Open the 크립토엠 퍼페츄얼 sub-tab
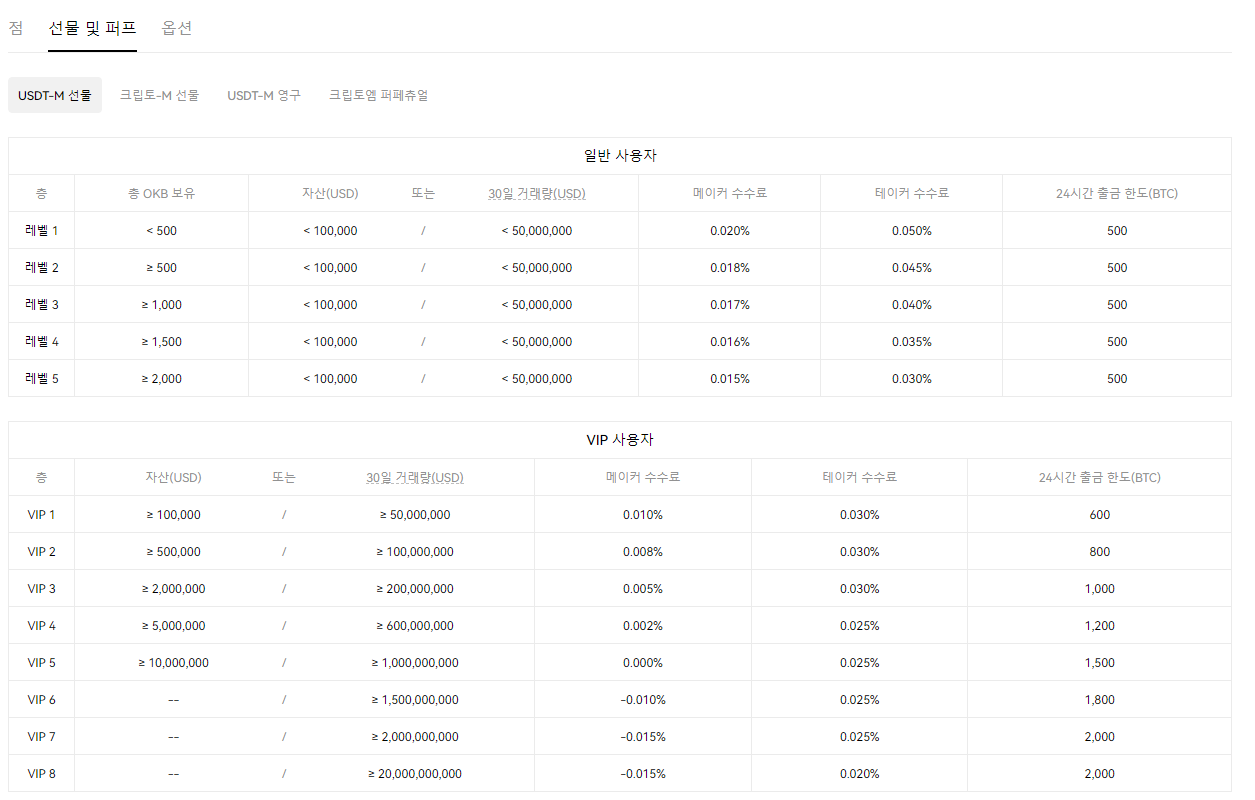Screen dimensions: 1255x800 coord(378,95)
